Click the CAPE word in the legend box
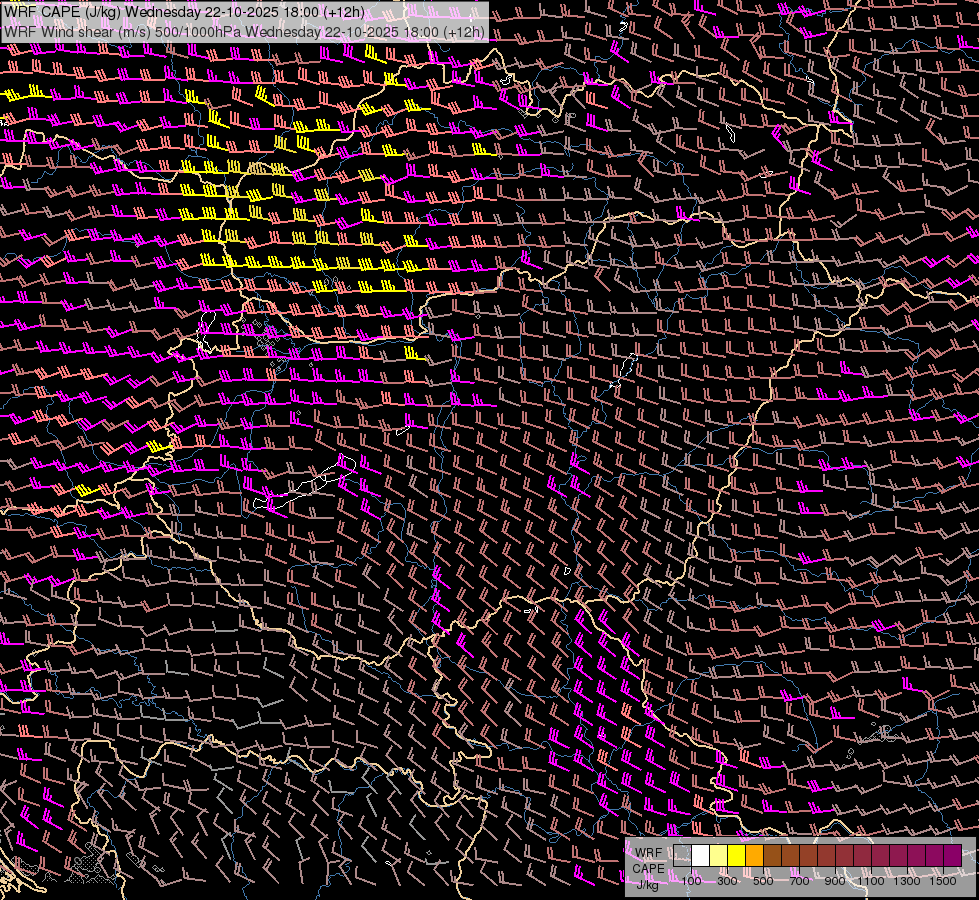This screenshot has width=979, height=900. (648, 868)
